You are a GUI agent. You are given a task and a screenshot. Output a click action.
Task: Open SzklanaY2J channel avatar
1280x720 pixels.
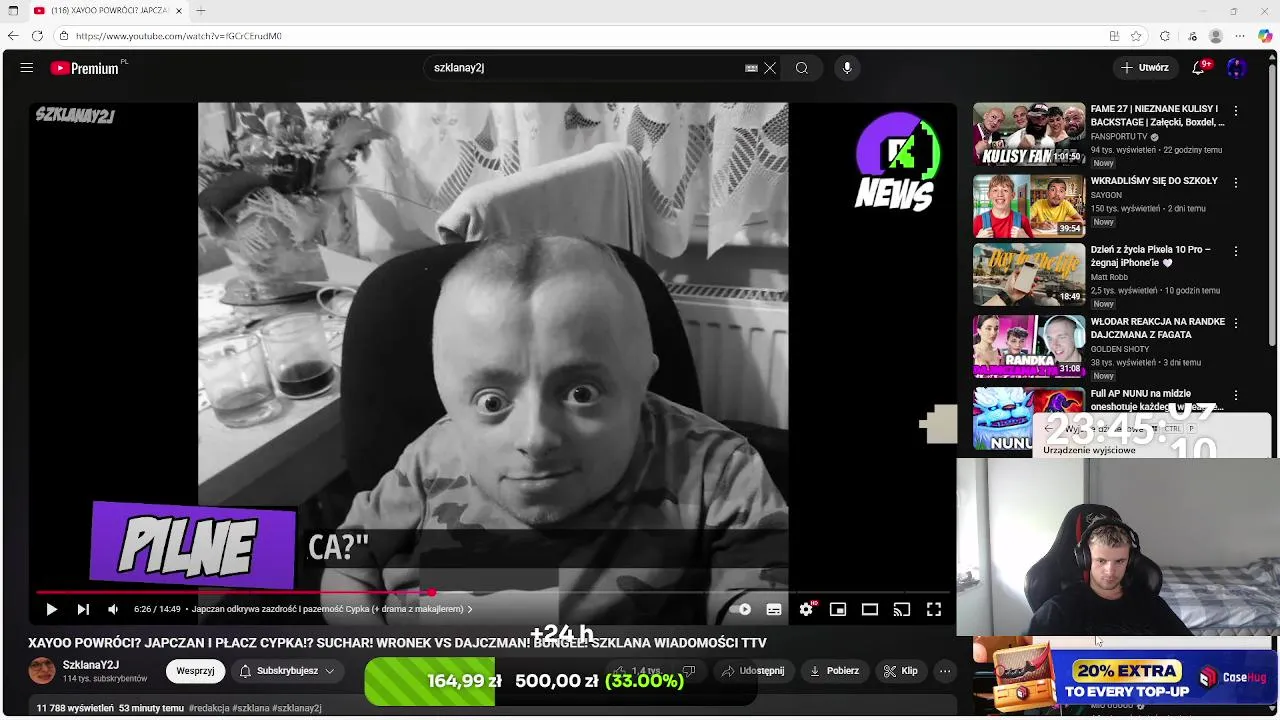42,671
